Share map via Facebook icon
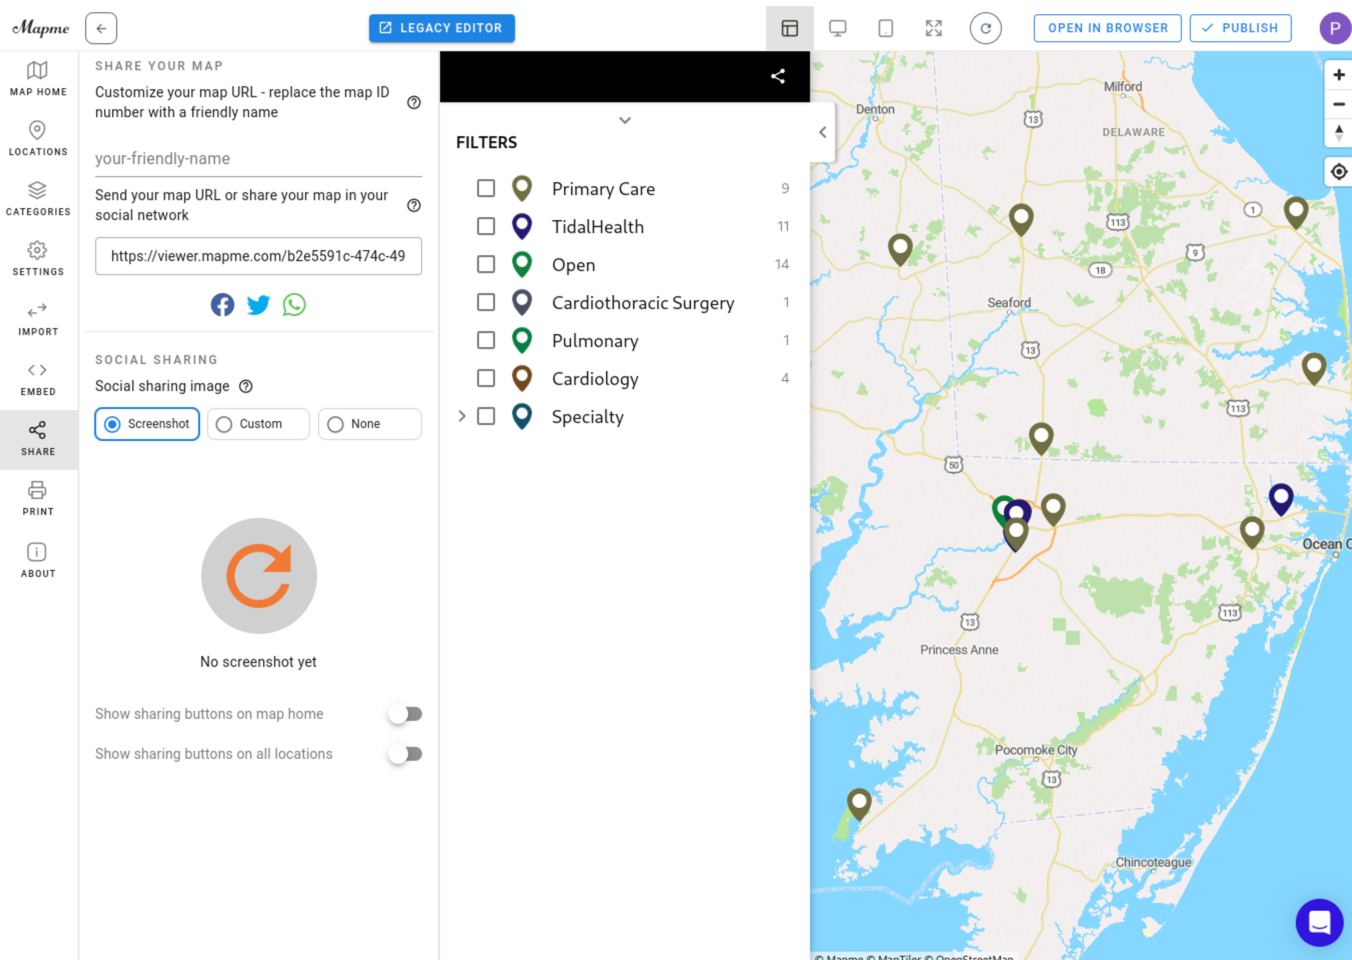This screenshot has height=960, width=1352. 222,305
